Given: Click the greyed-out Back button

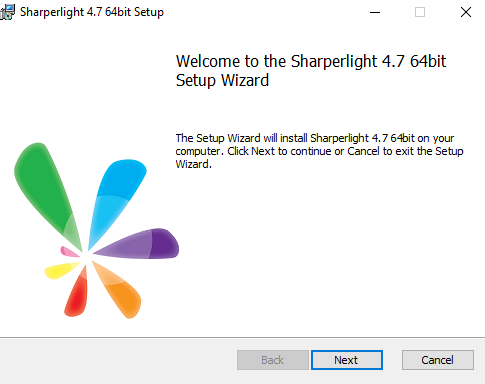Looking at the screenshot, I should [x=273, y=360].
